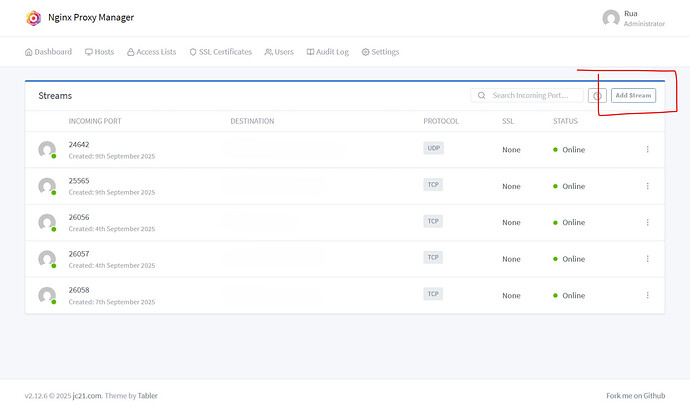Click the Nginx Proxy Manager logo icon
Image resolution: width=690 pixels, height=412 pixels.
click(x=33, y=18)
